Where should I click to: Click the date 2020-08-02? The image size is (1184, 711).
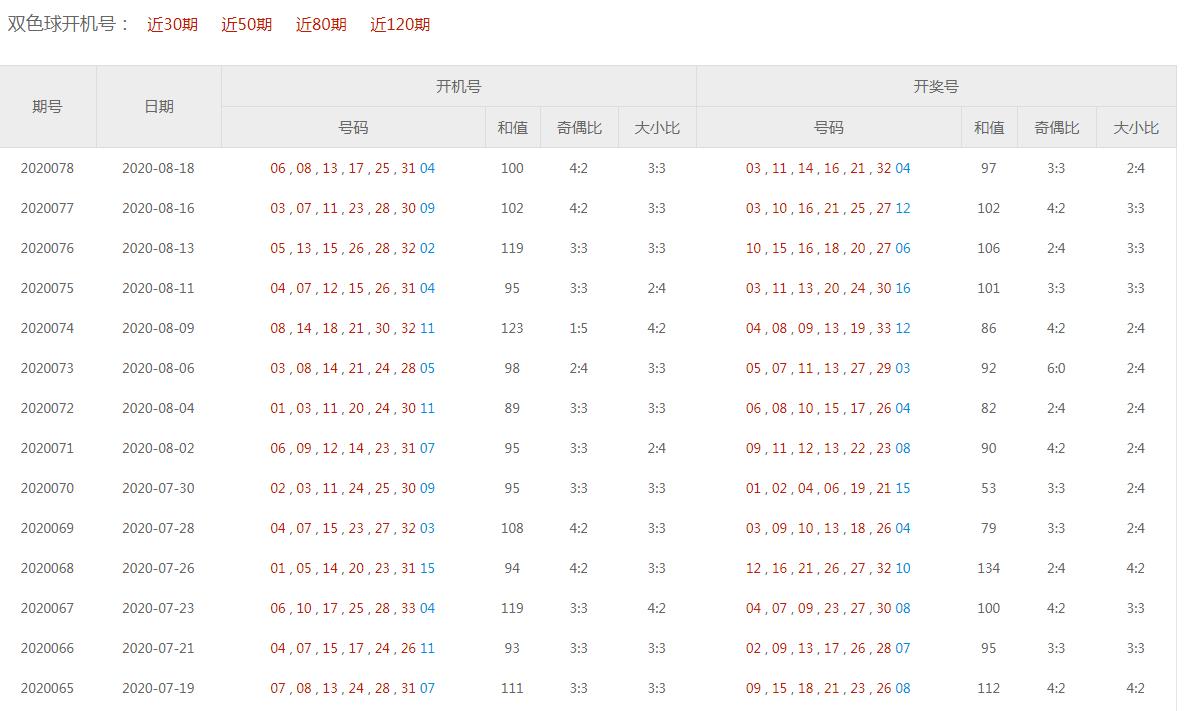pyautogui.click(x=159, y=448)
